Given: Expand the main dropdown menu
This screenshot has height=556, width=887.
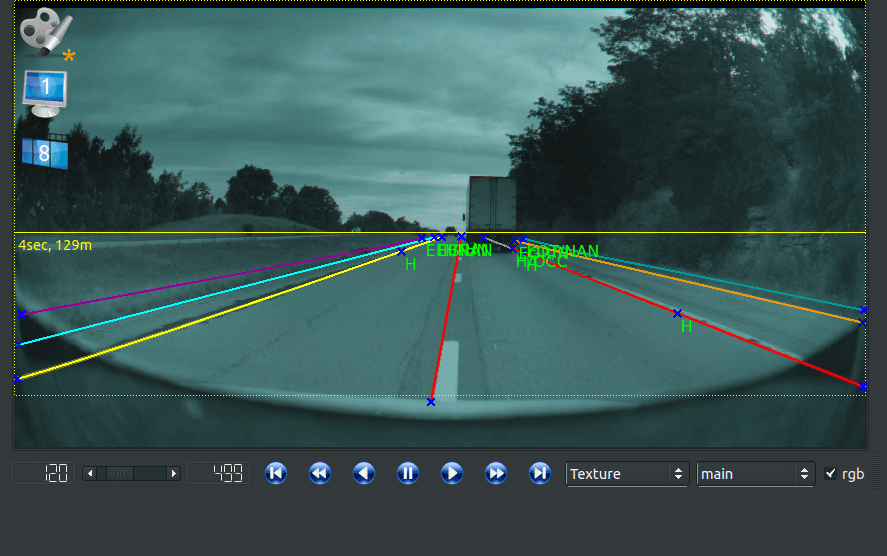Looking at the screenshot, I should pyautogui.click(x=757, y=474).
